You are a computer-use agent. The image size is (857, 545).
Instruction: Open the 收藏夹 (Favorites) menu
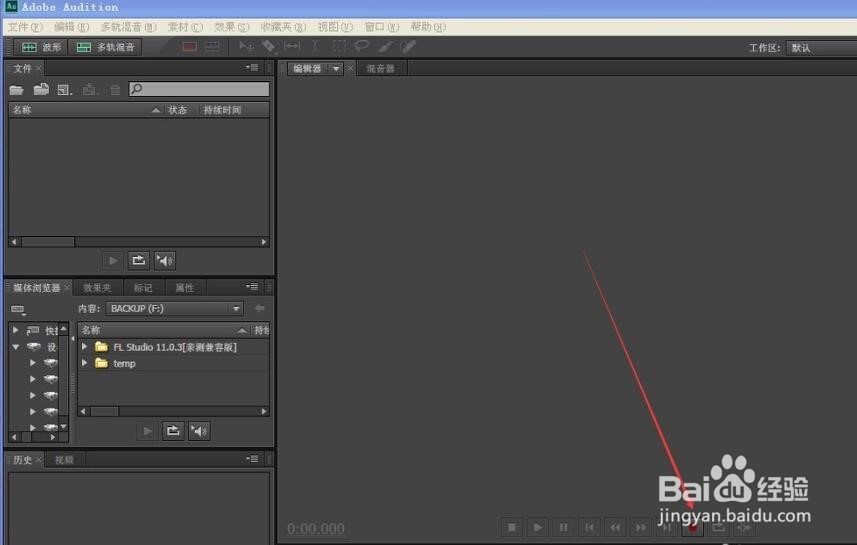(283, 27)
